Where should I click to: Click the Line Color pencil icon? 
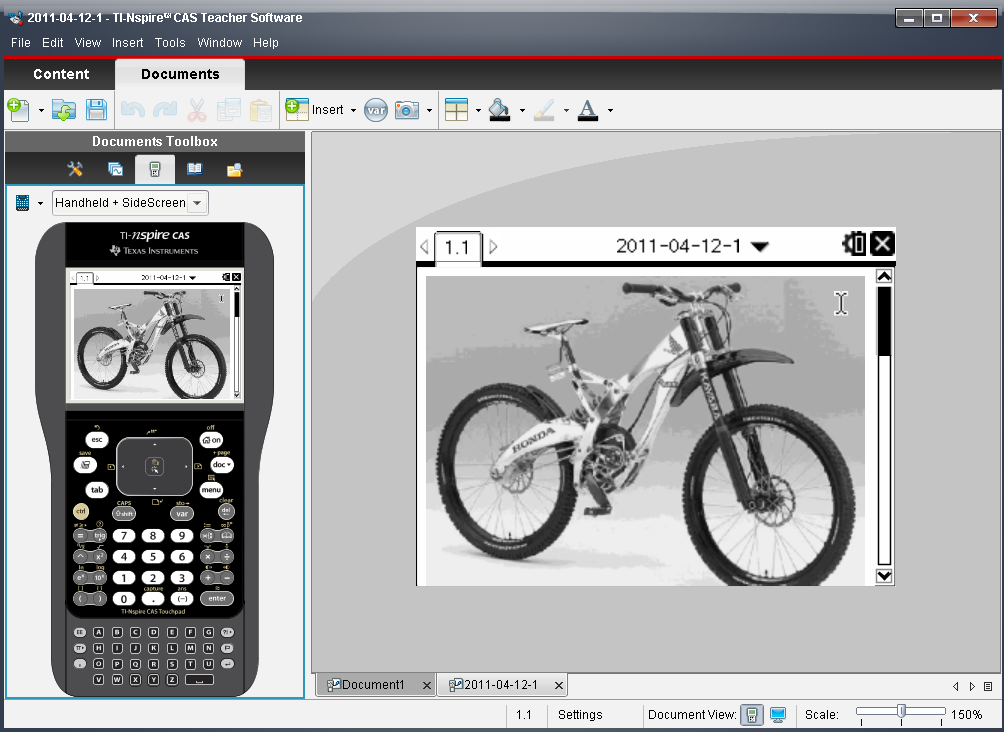544,110
